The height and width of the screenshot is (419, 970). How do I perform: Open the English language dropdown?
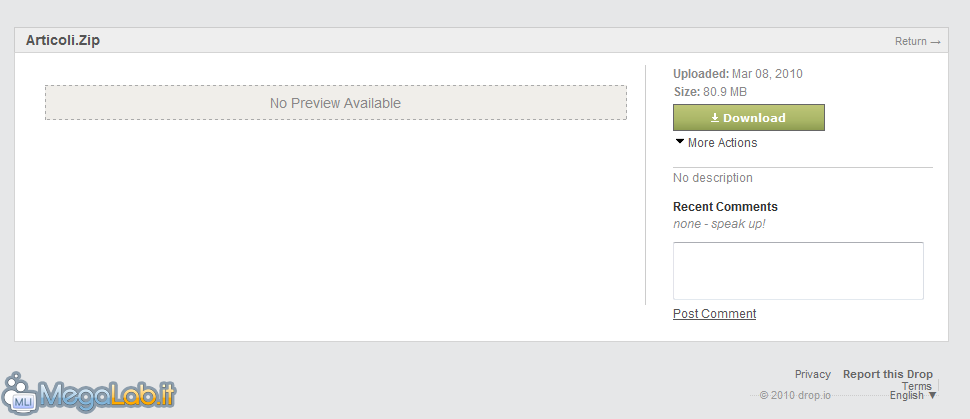click(913, 395)
